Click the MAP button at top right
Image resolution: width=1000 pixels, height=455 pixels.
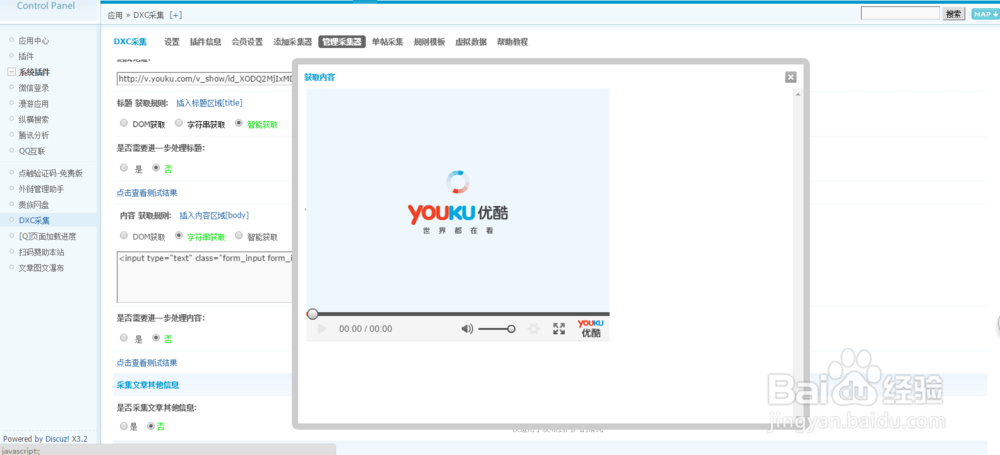(x=985, y=14)
